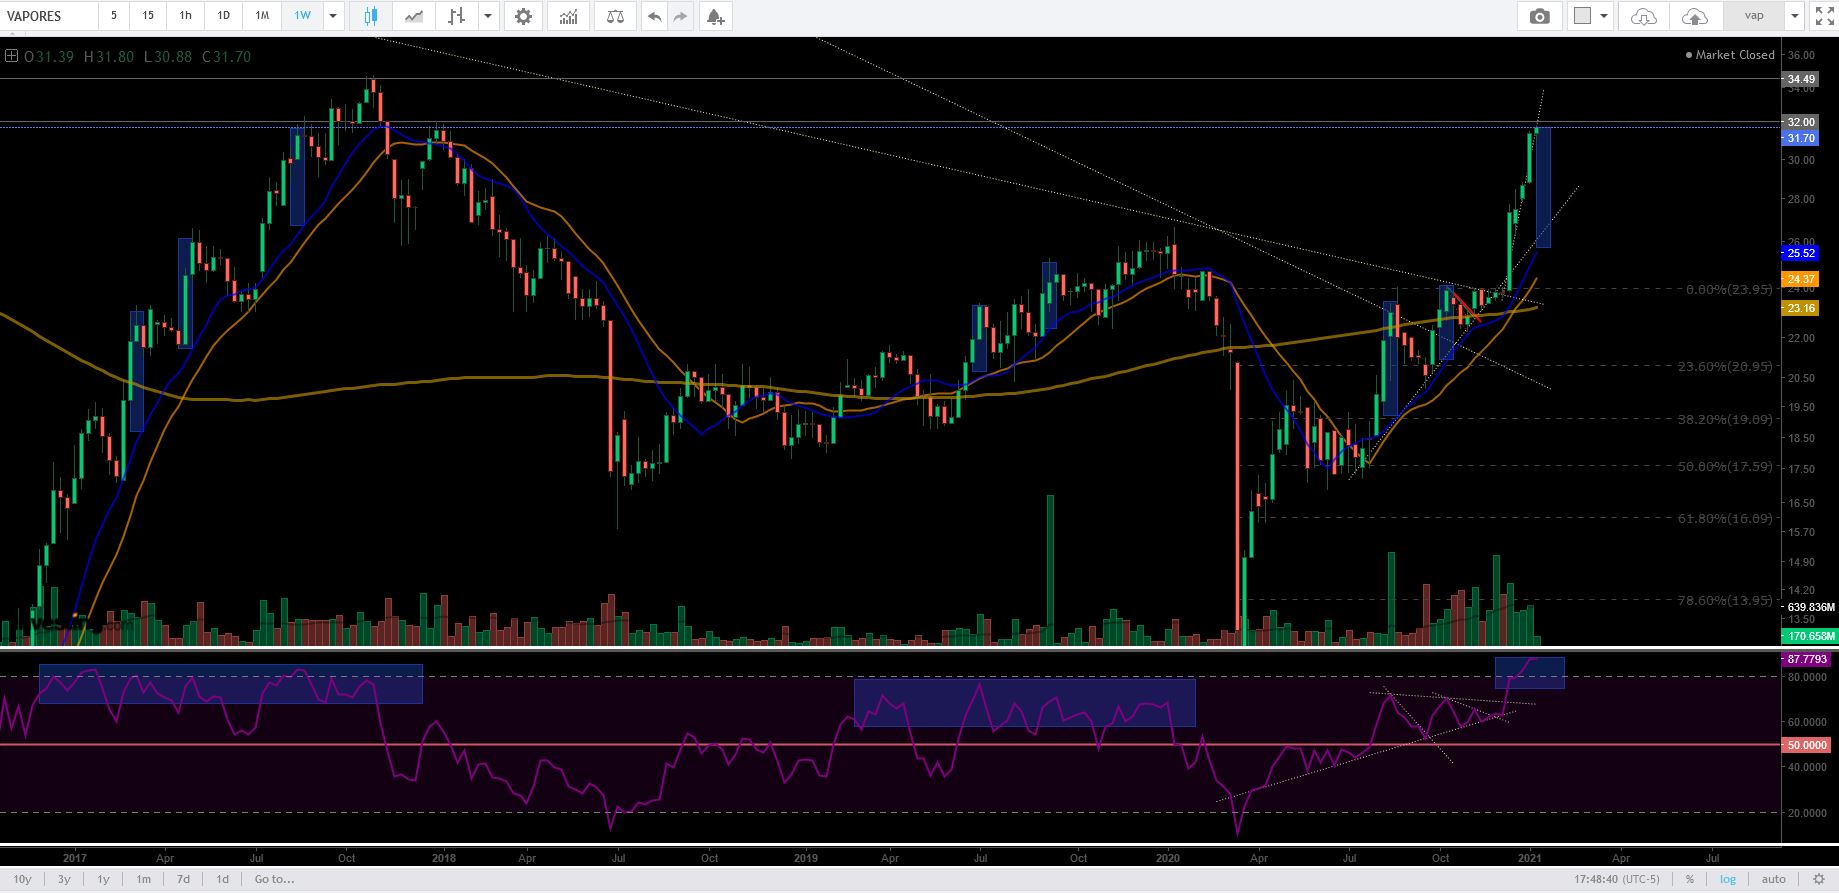Create a new price alert

click(714, 16)
